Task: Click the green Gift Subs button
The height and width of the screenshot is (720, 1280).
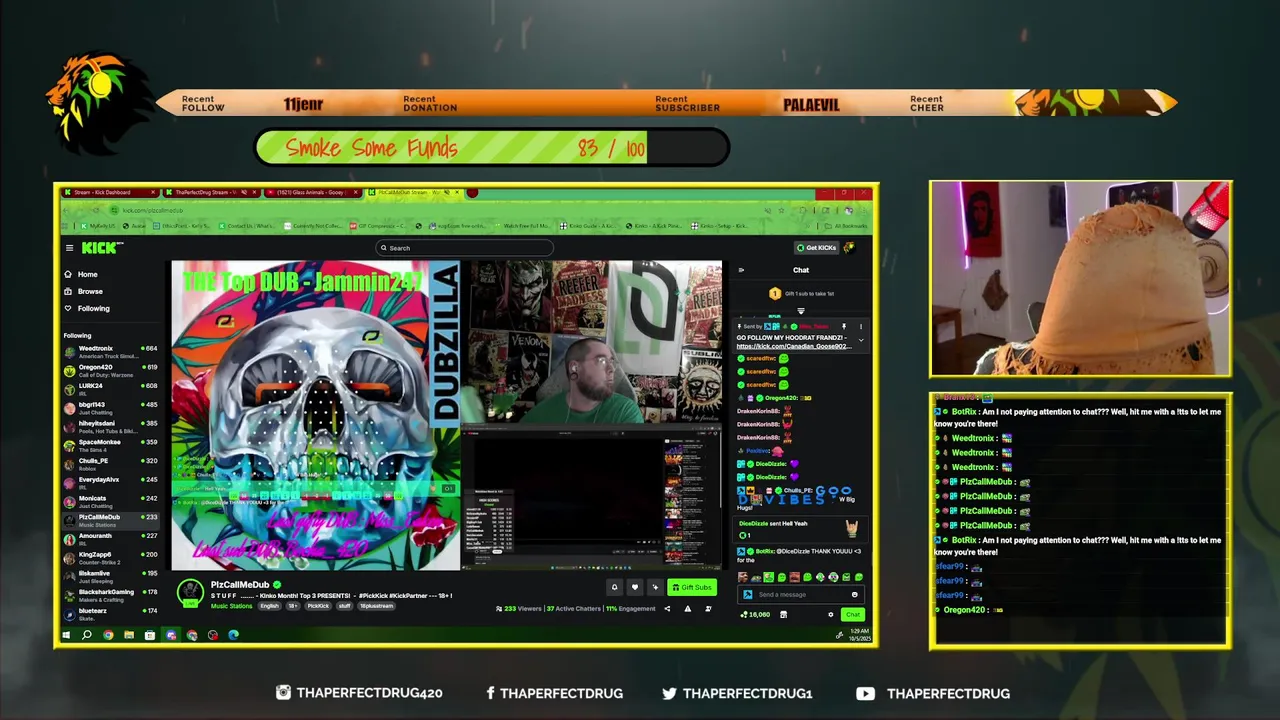Action: pos(691,587)
